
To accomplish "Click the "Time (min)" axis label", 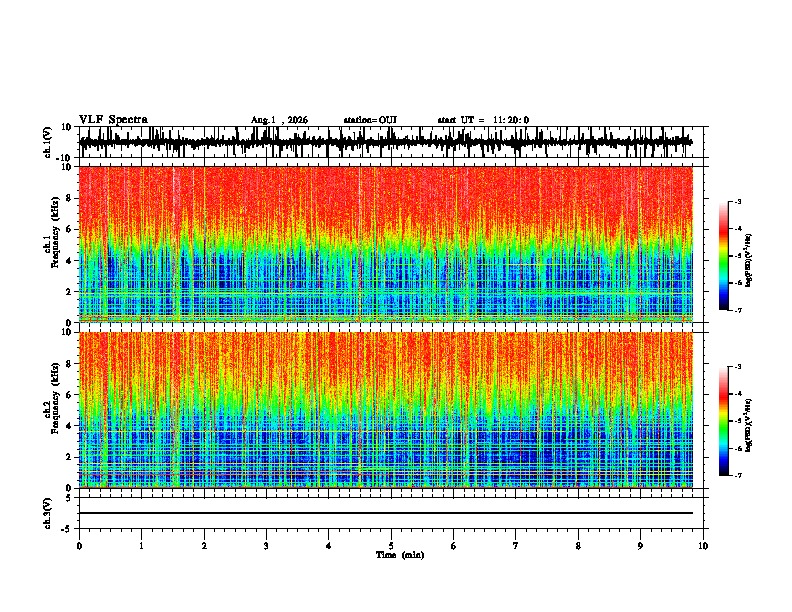I will [400, 555].
